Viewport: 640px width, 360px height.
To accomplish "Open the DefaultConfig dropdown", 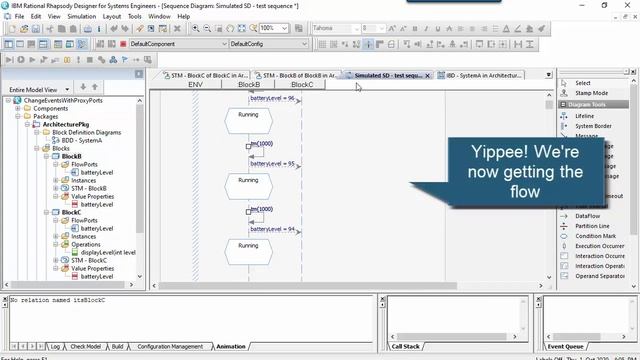I will point(304,44).
